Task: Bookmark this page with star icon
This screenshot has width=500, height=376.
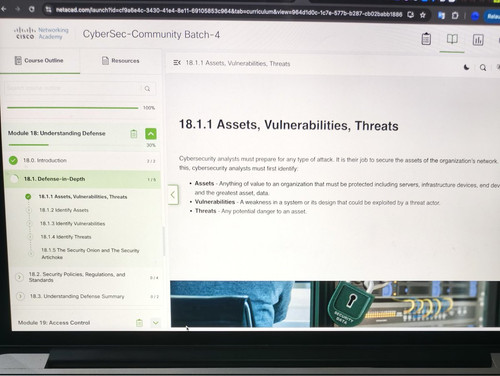Action: click(x=423, y=15)
